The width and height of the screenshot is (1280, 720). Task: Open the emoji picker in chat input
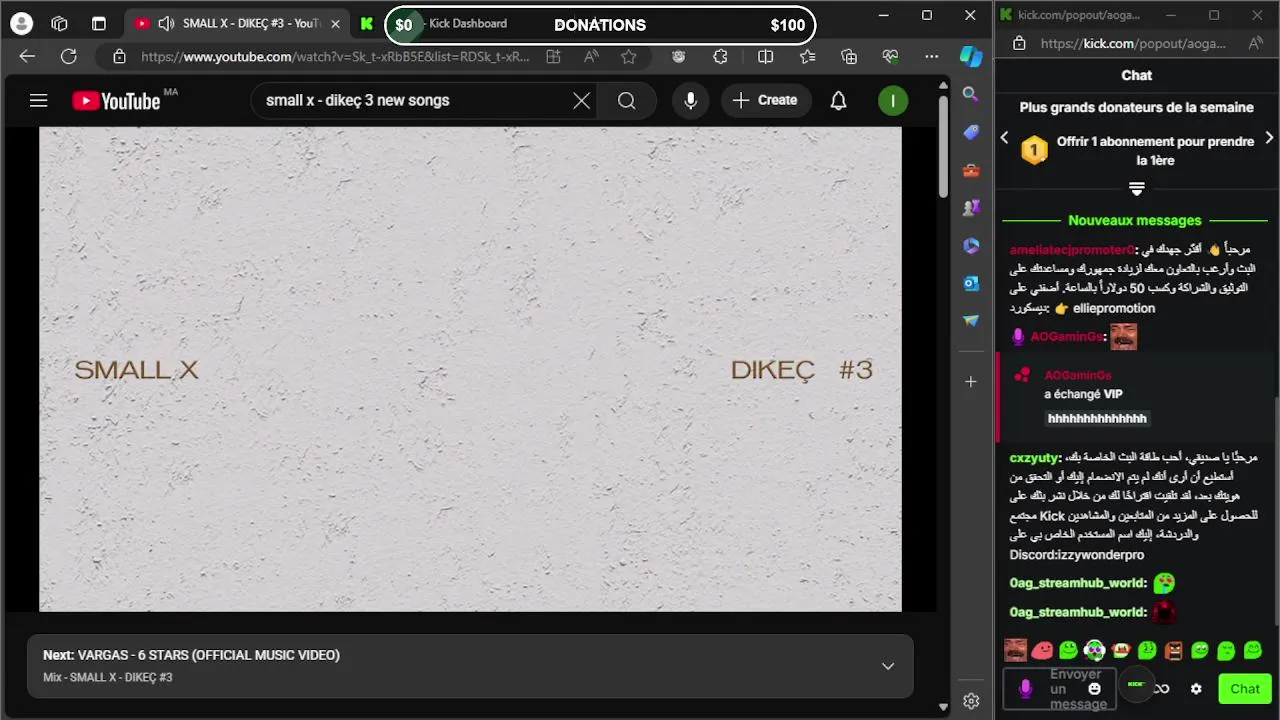pos(1094,689)
